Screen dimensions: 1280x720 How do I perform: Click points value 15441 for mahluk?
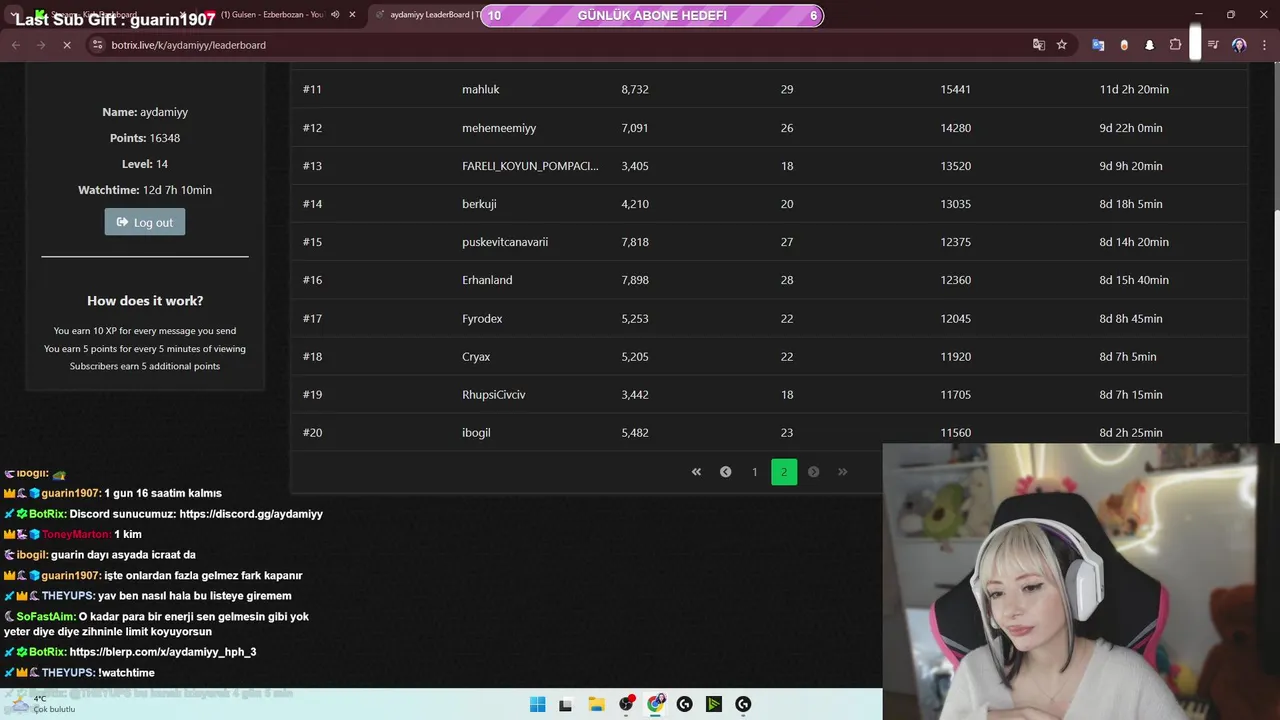pos(955,89)
